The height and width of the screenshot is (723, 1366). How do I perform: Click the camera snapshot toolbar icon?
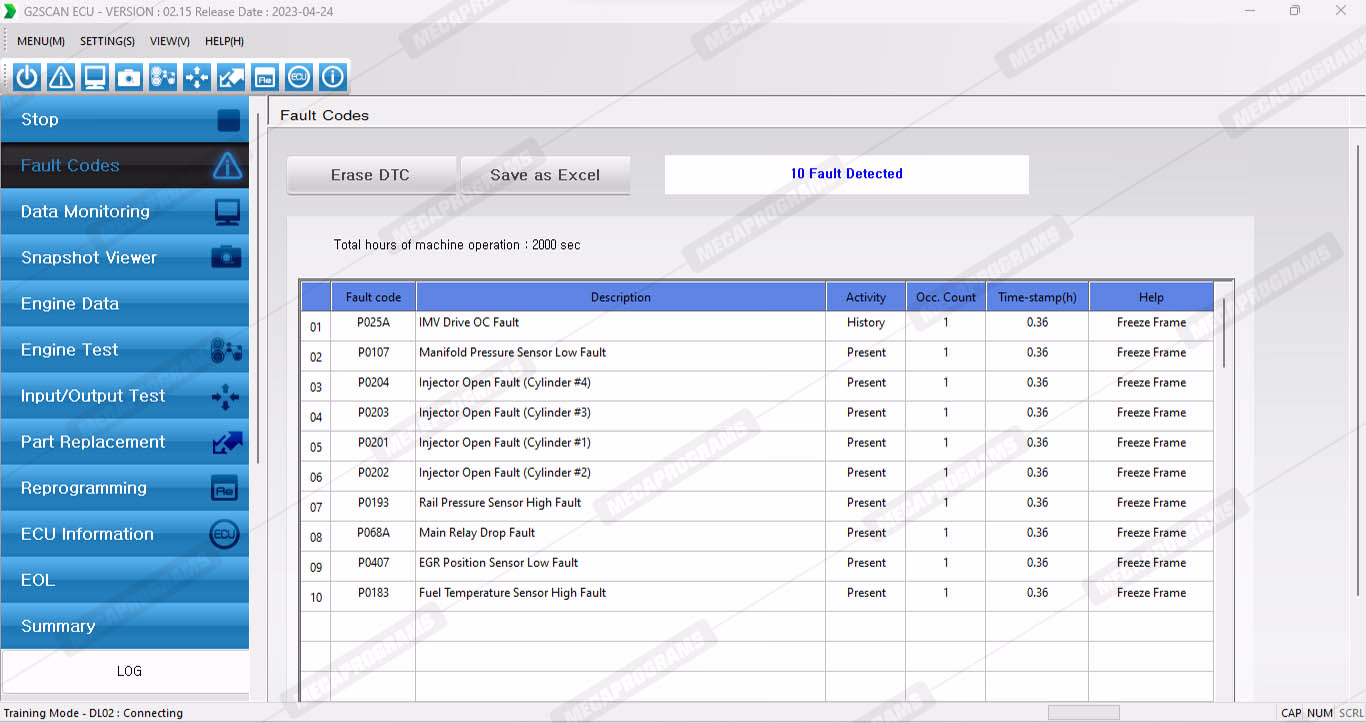point(129,77)
